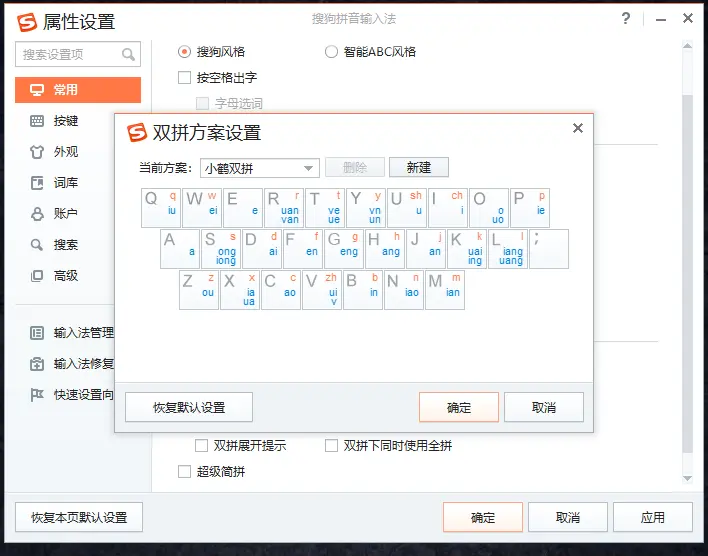Click the N key mapped to iao
The height and width of the screenshot is (556, 708).
(x=404, y=290)
